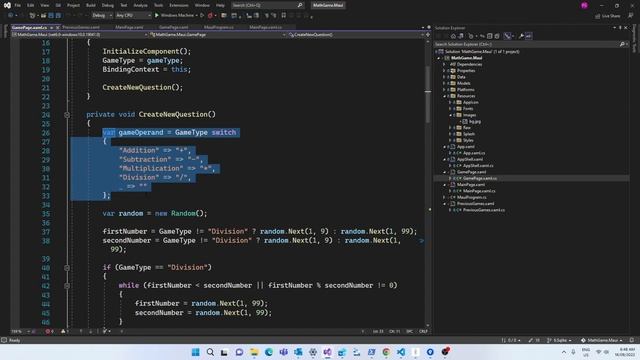Expand the Properties folder

[444, 71]
